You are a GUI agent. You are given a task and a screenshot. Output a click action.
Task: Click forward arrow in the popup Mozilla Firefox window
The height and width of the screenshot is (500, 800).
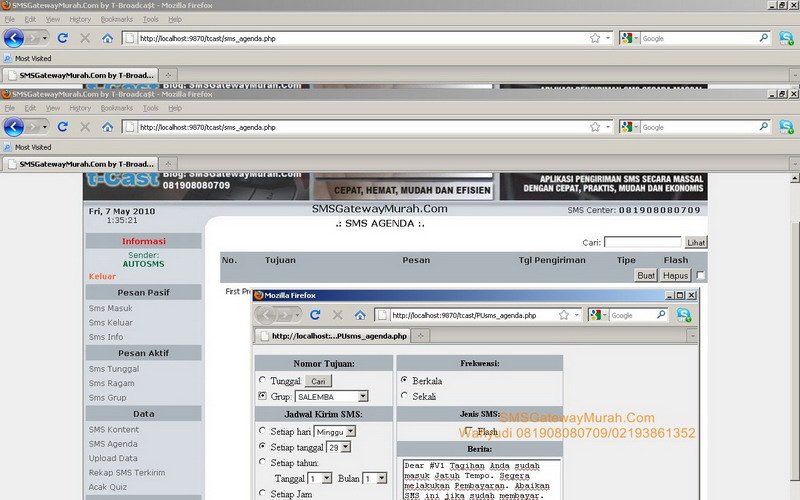point(285,315)
